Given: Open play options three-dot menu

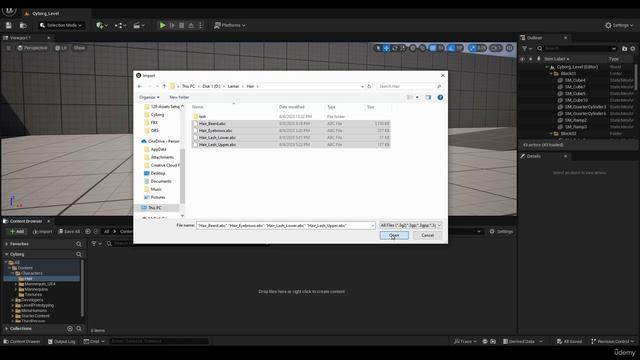Looking at the screenshot, I should coord(200,25).
